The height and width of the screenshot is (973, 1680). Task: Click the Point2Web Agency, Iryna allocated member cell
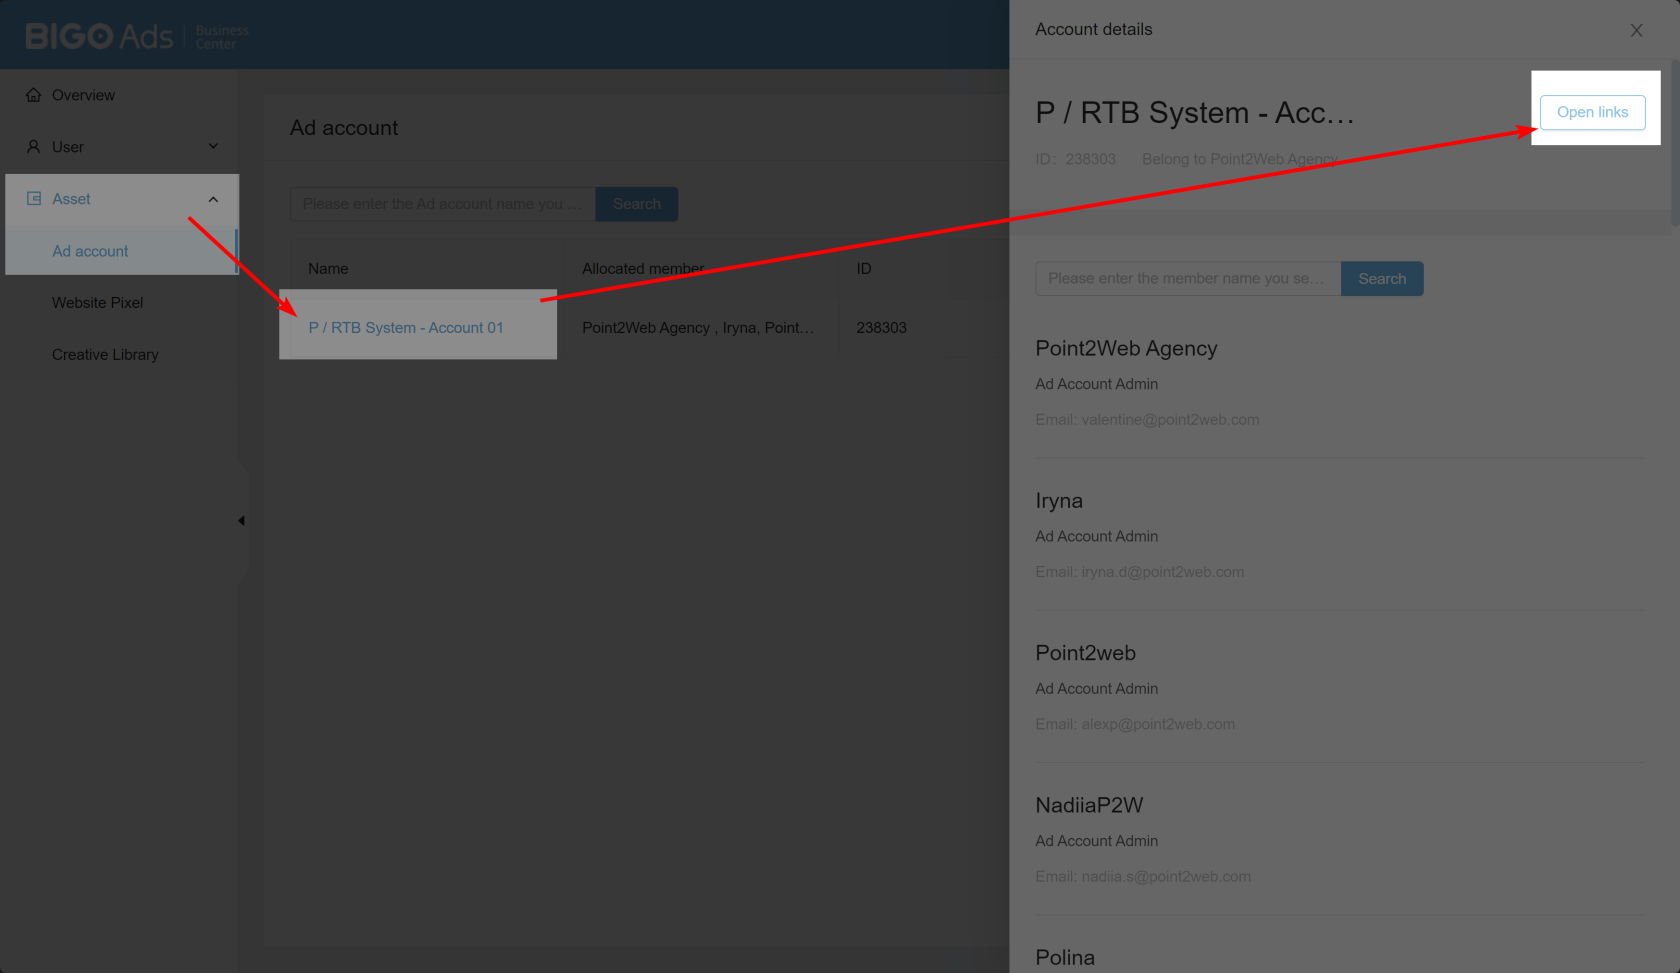(698, 328)
